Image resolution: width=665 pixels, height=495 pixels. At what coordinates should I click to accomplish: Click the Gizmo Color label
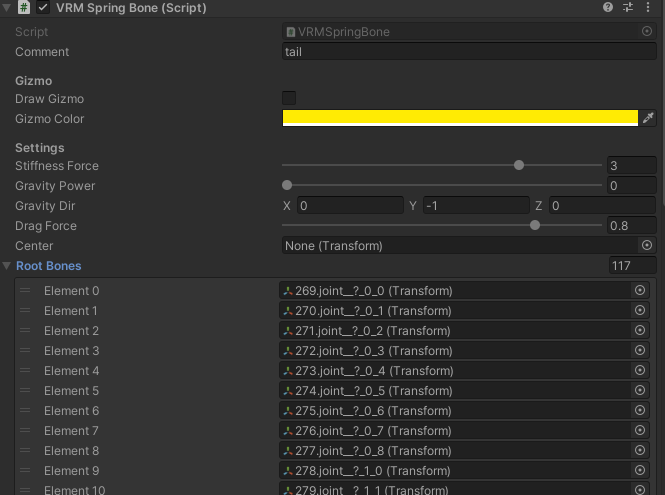point(50,119)
